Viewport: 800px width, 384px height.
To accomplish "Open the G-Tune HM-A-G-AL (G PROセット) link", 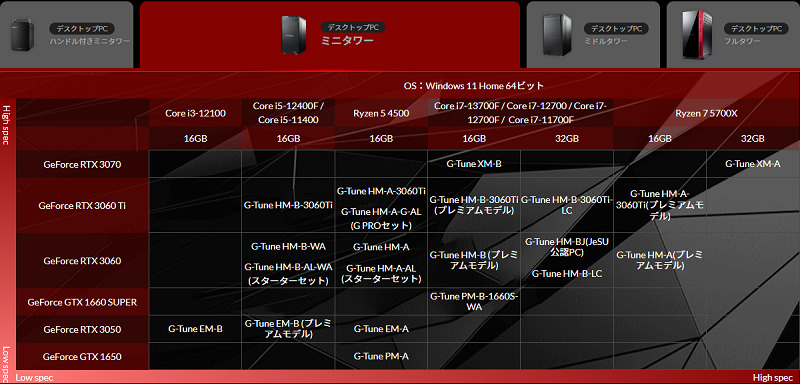I will coord(381,218).
